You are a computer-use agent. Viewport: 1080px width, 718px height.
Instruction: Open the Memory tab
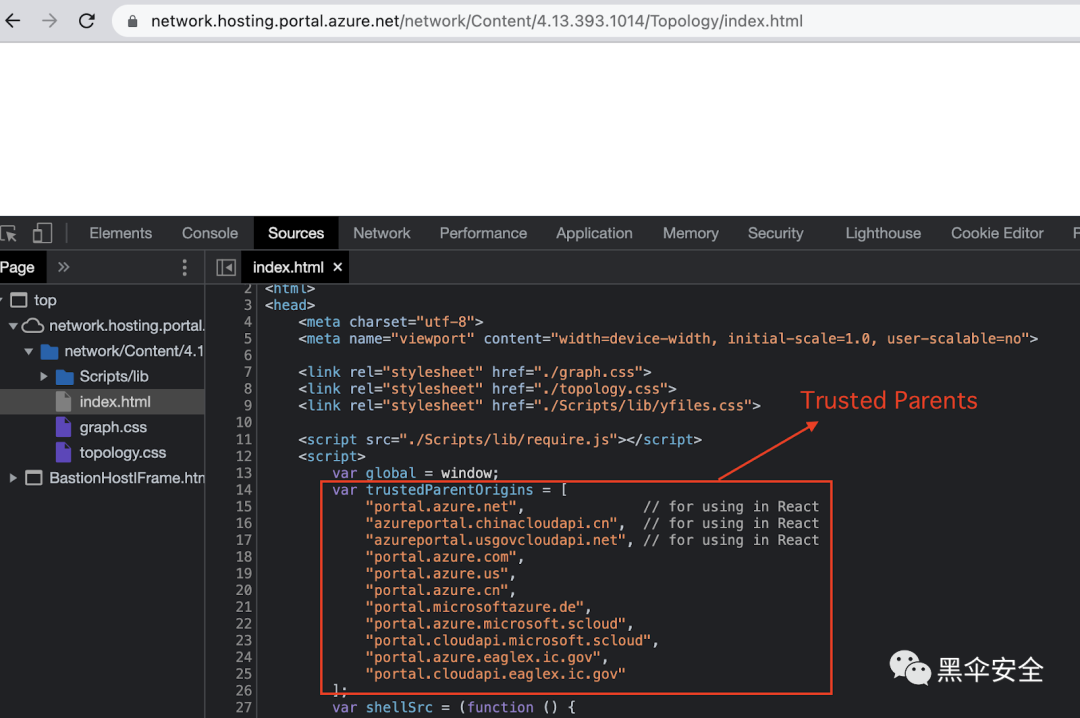[x=690, y=233]
